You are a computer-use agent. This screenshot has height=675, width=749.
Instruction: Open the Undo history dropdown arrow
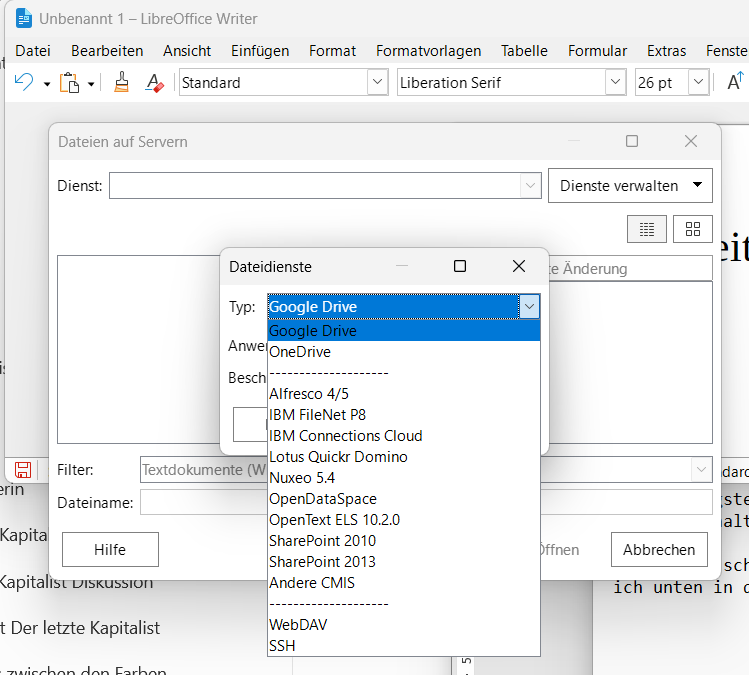[x=47, y=84]
